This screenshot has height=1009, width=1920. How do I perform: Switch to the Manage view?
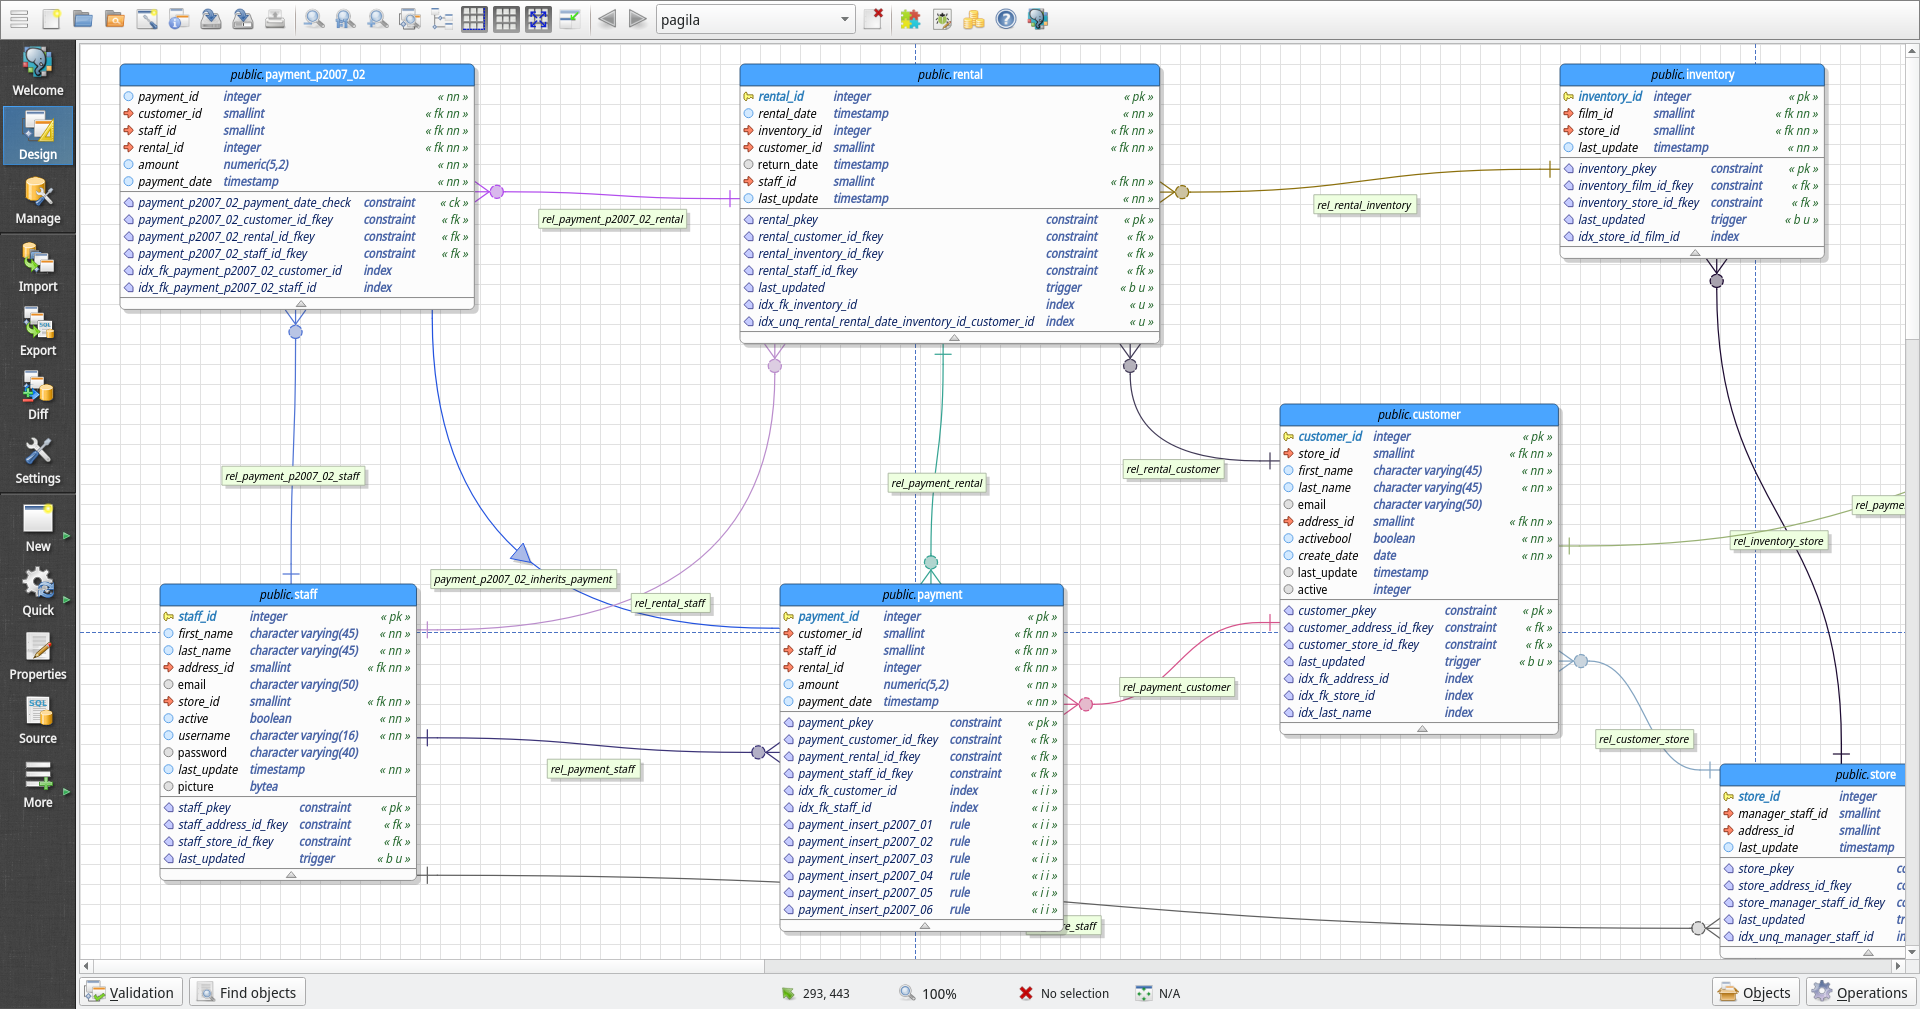[37, 200]
